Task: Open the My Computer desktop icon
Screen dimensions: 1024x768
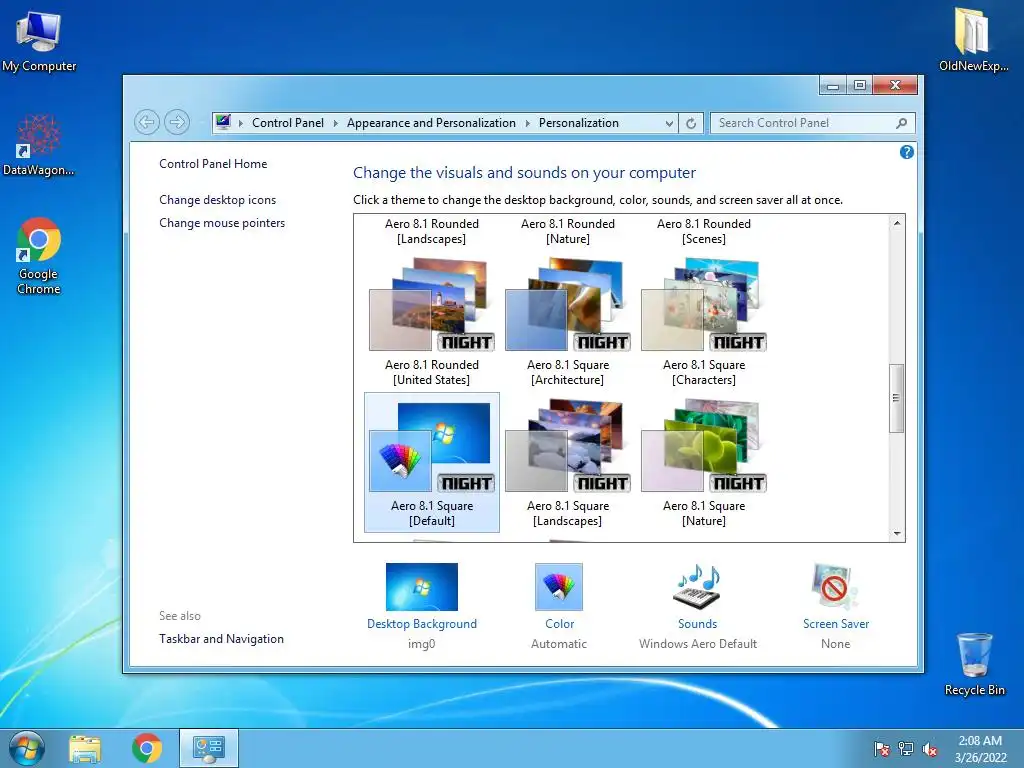Action: tap(39, 41)
